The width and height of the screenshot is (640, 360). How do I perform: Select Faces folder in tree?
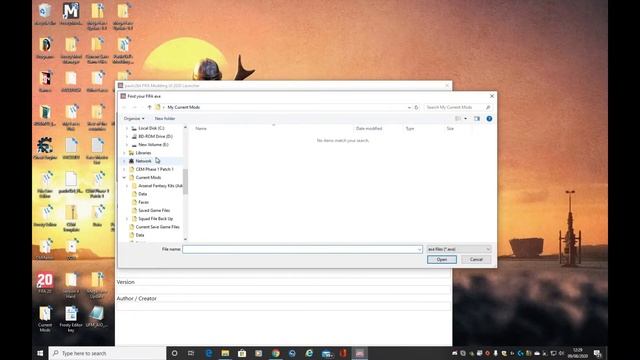pyautogui.click(x=140, y=202)
